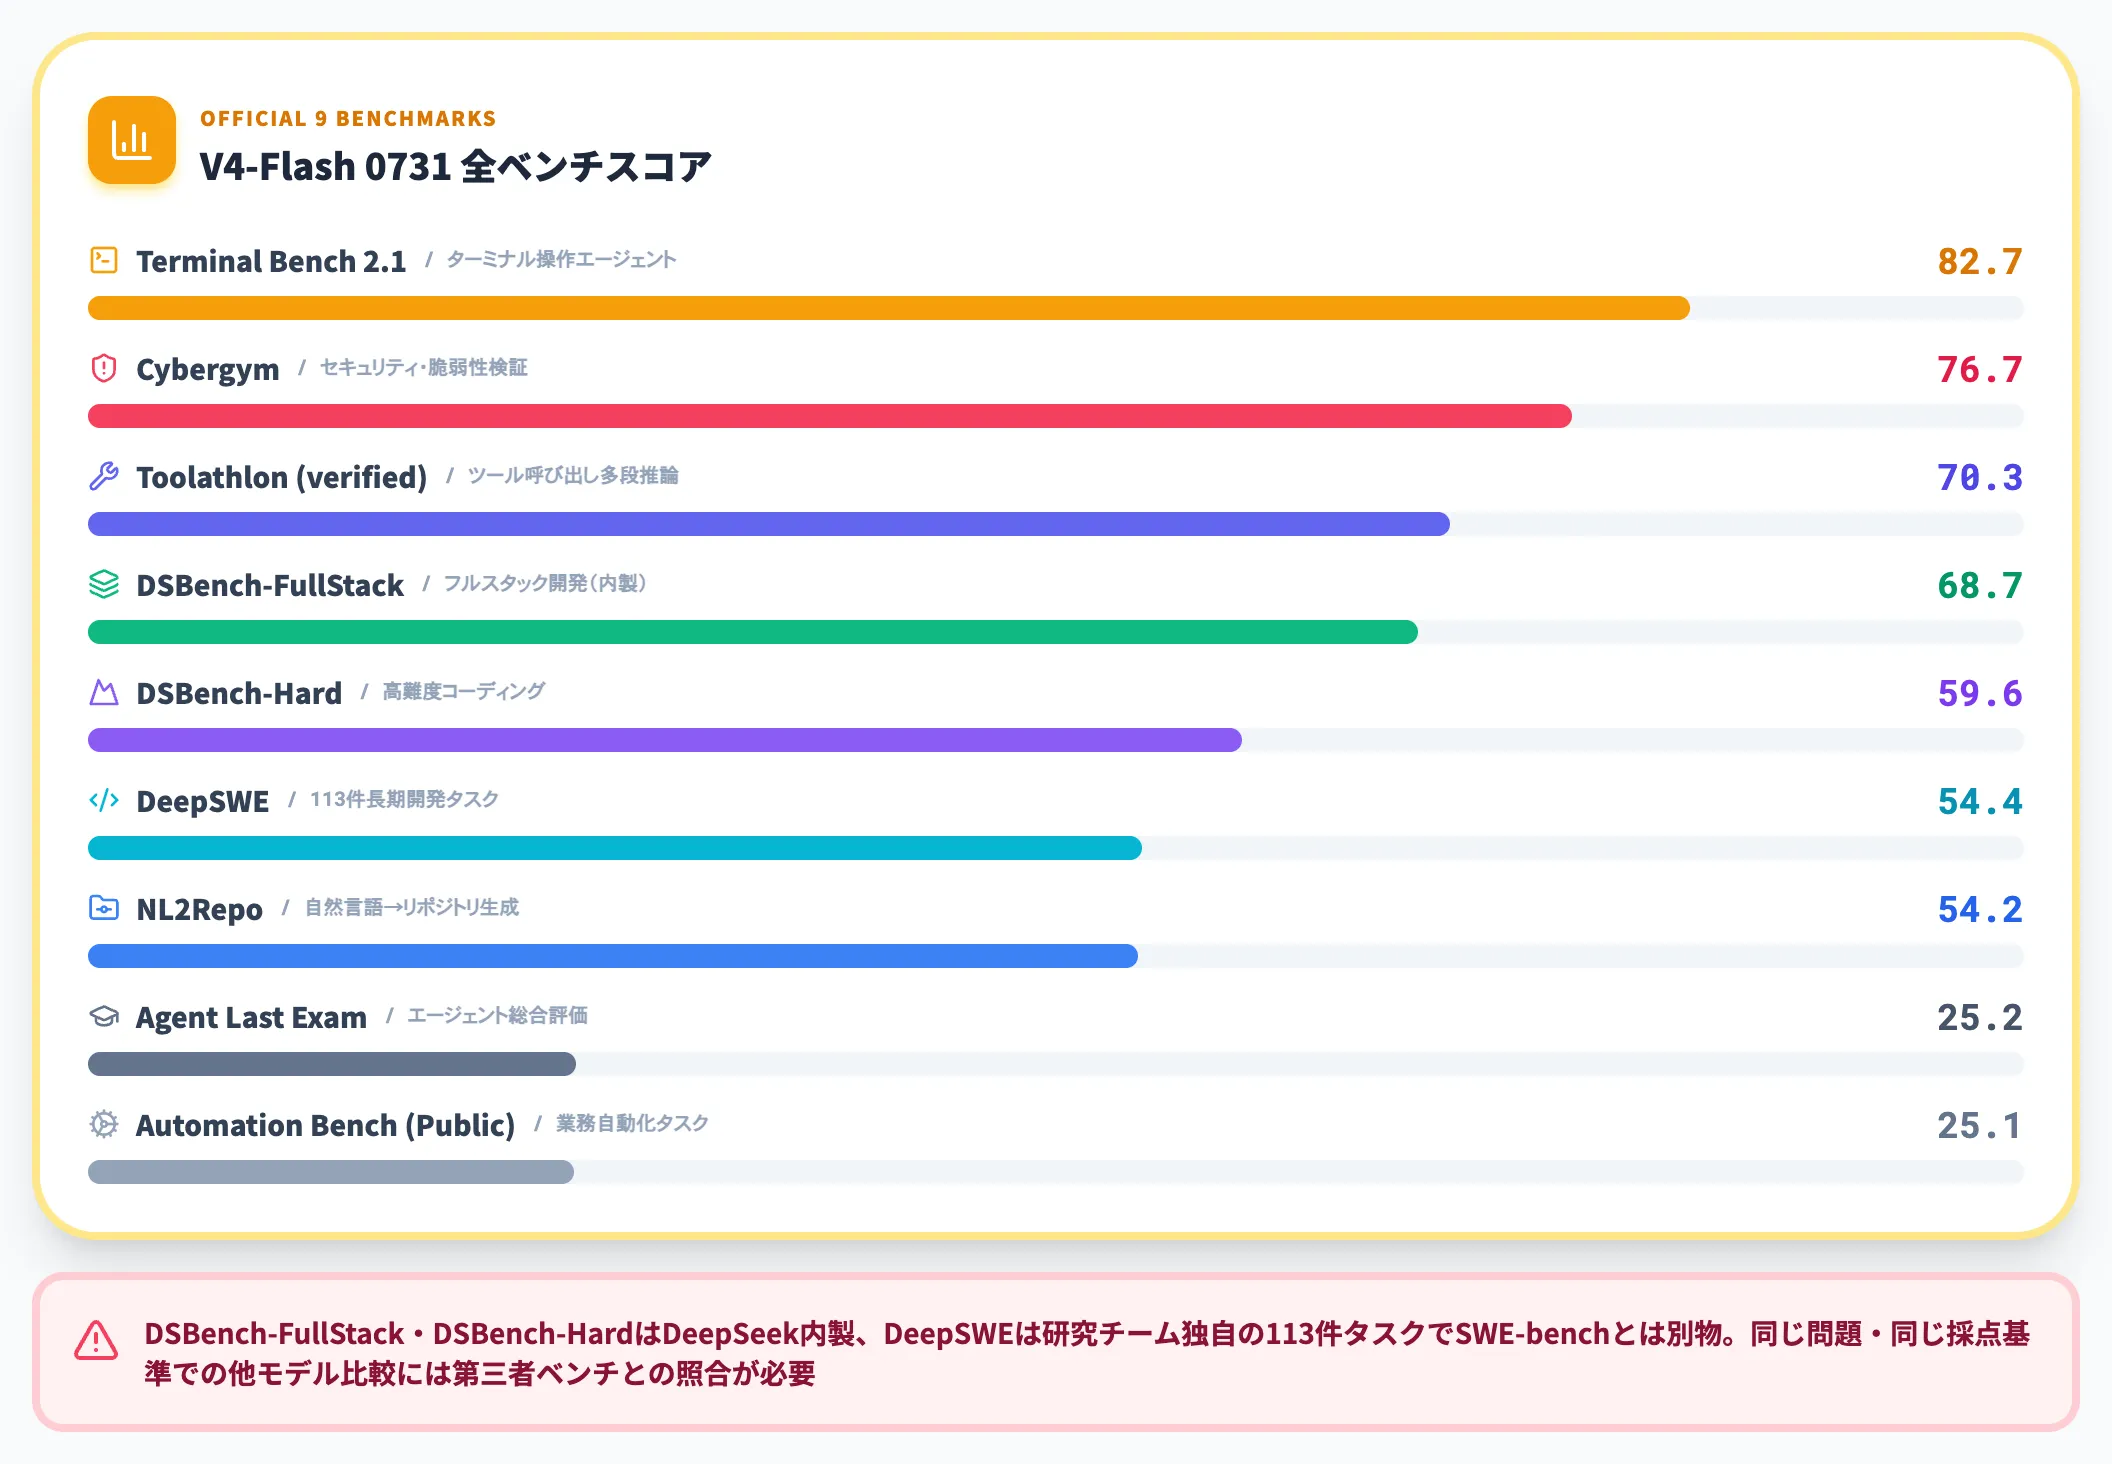Click the "Automation Bench (Public)" label
The height and width of the screenshot is (1464, 2112).
pos(326,1125)
